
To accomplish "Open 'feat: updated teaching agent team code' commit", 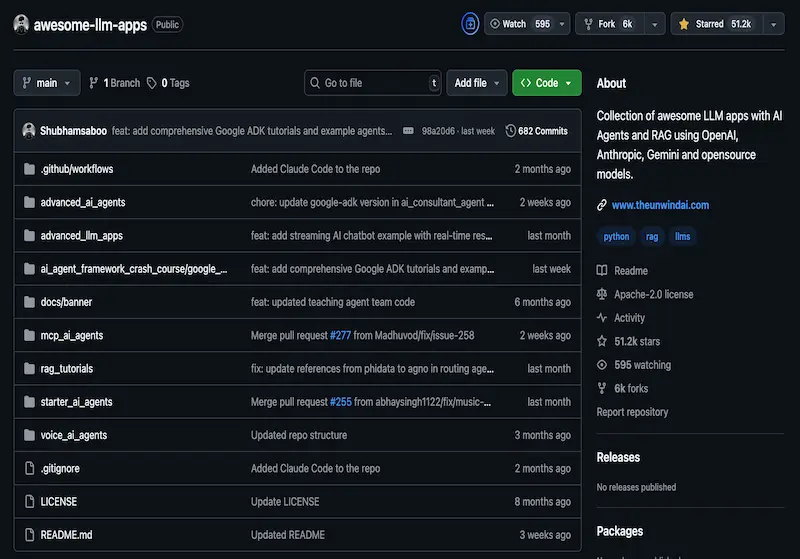I will point(333,302).
